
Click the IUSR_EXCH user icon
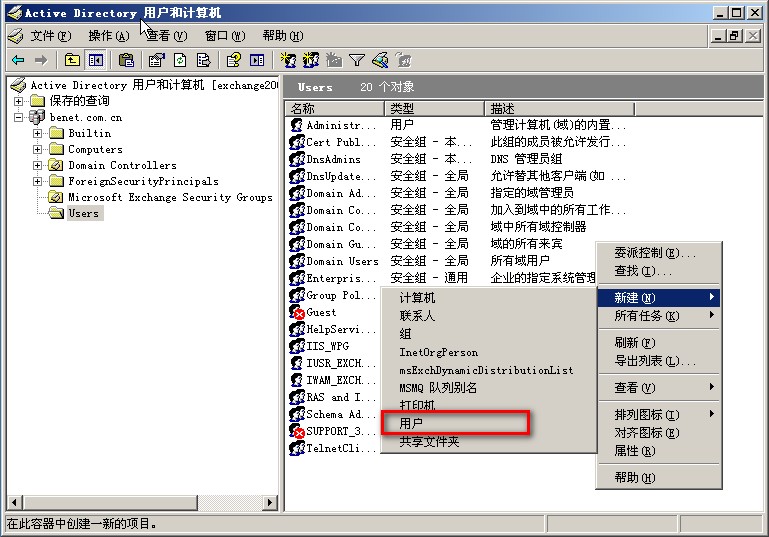click(297, 363)
